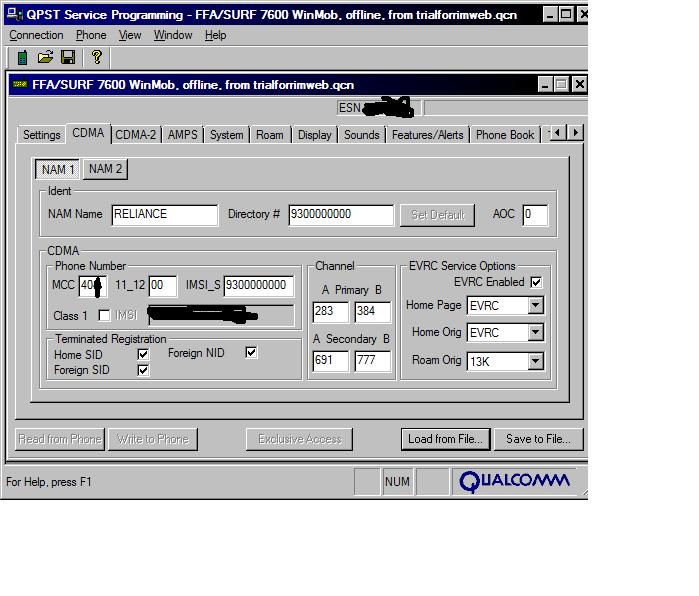Select the NAM 2 tab
This screenshot has width=699, height=596.
pyautogui.click(x=105, y=169)
